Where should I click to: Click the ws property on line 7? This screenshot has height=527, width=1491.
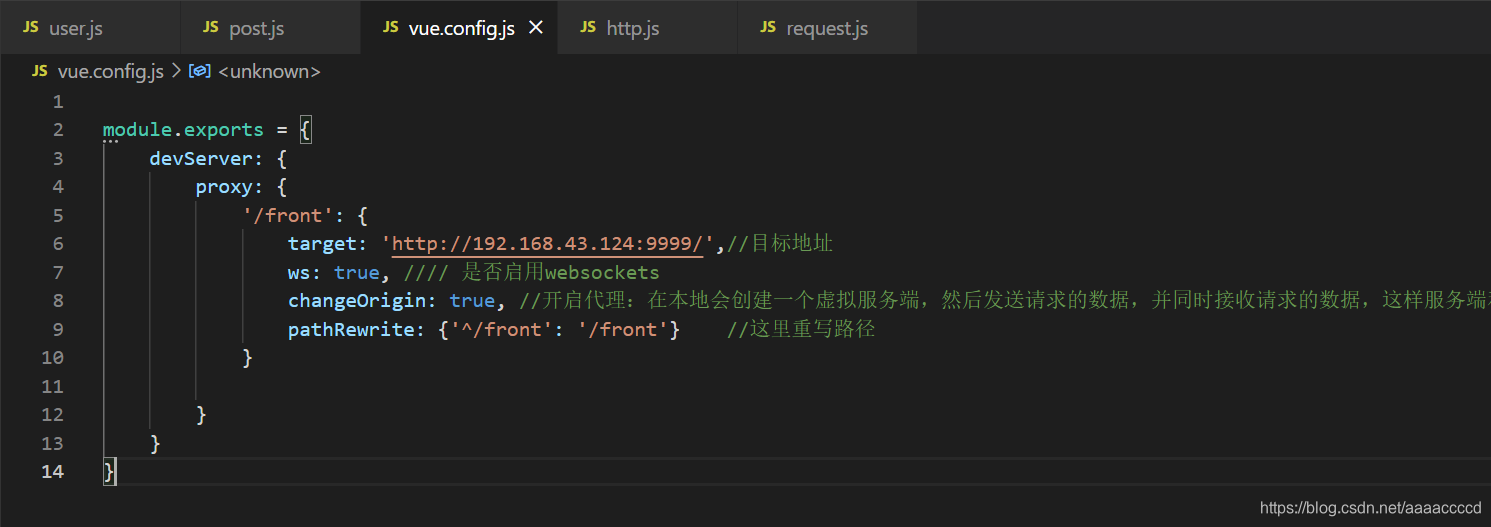coord(300,272)
